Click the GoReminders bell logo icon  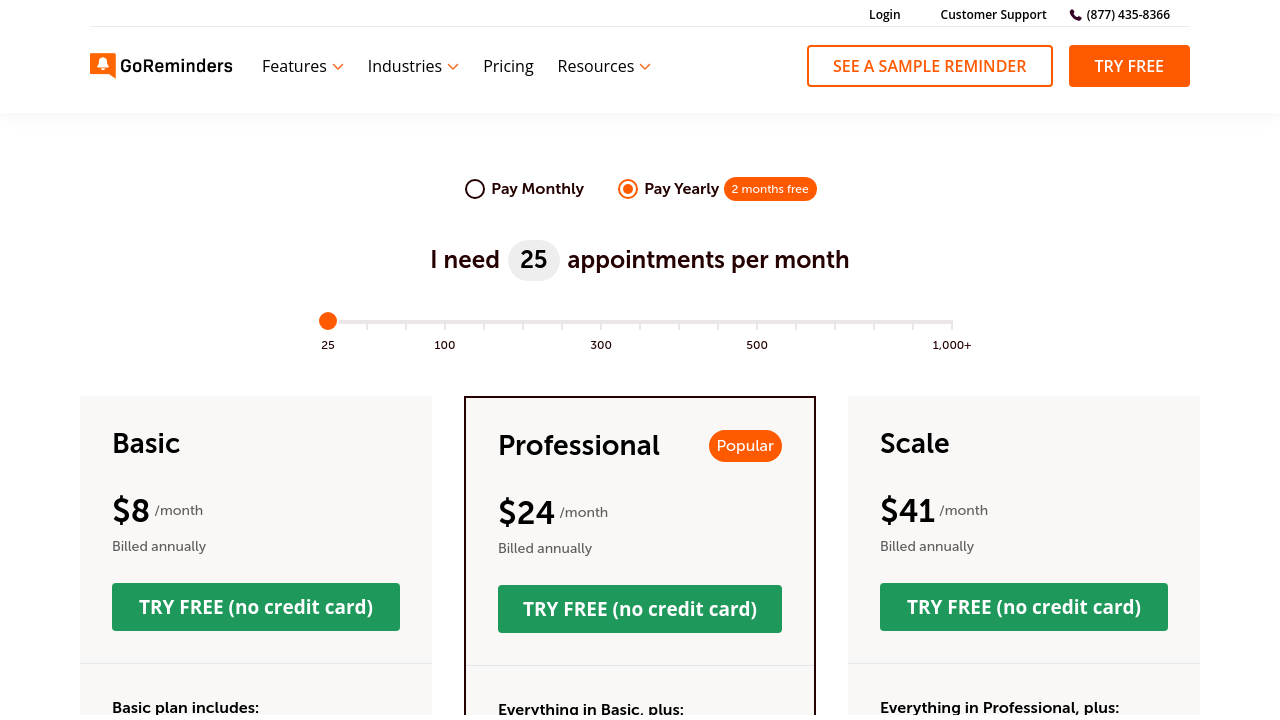tap(103, 66)
